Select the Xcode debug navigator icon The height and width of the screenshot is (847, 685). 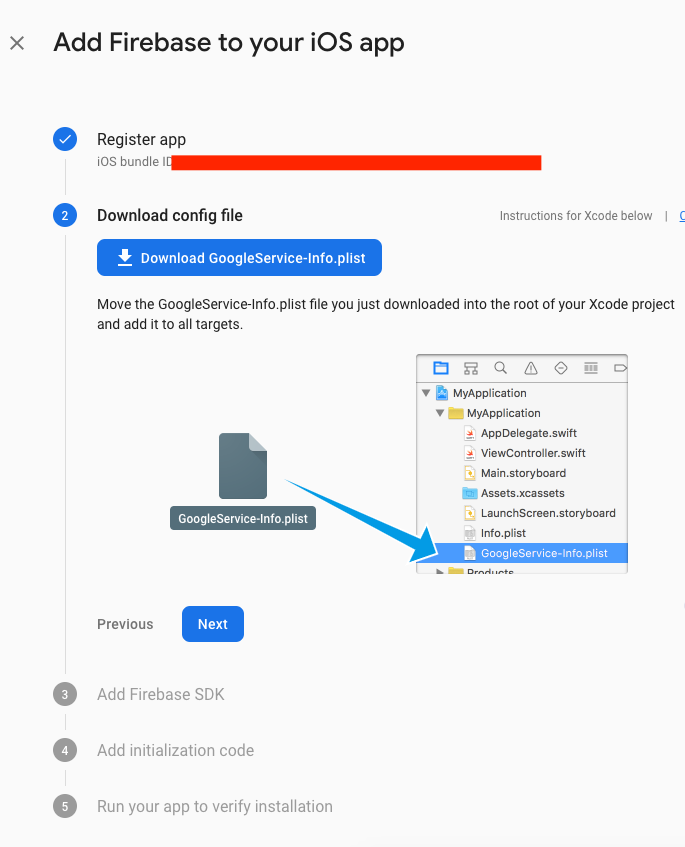591,368
